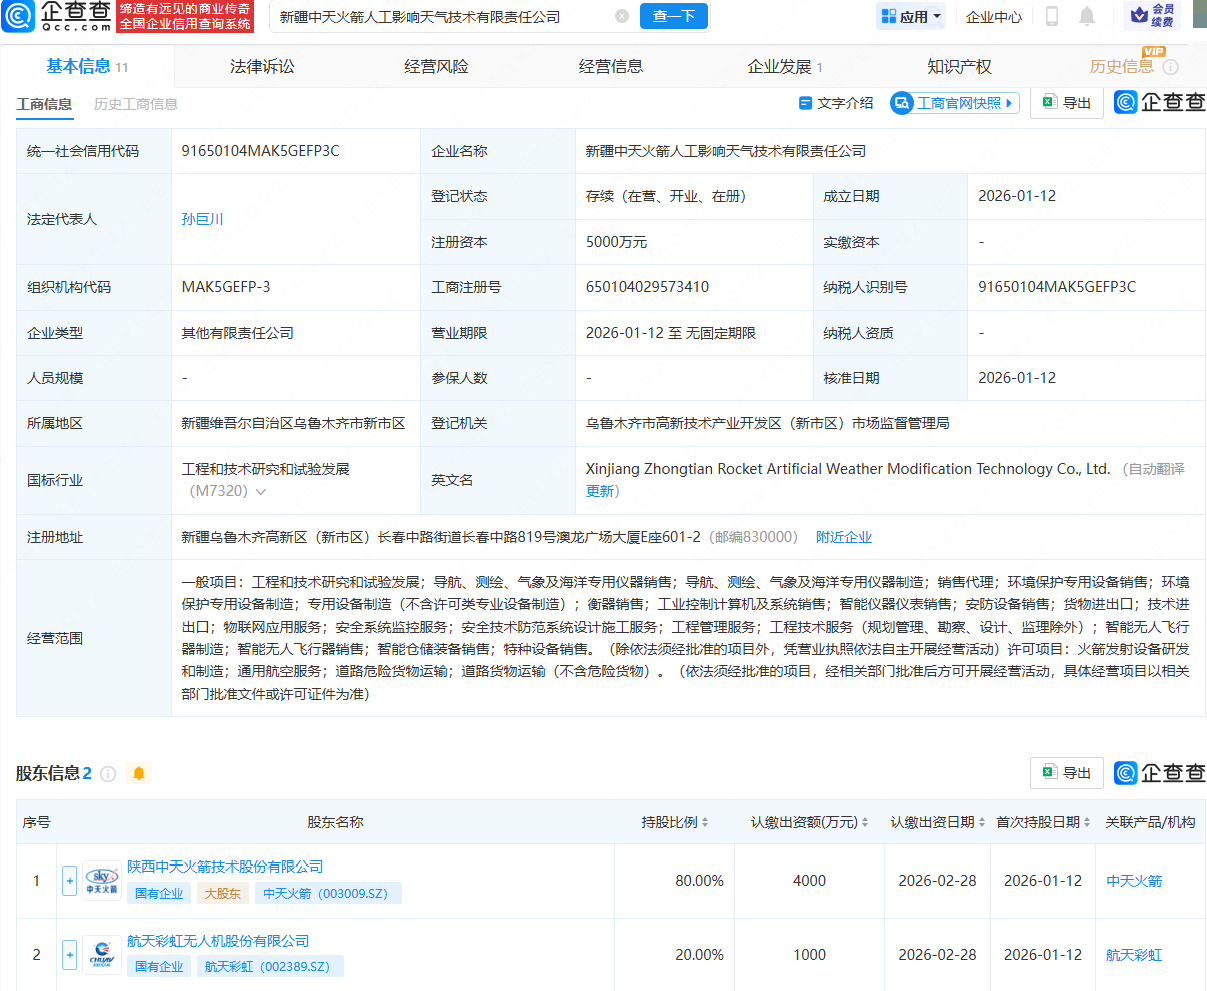Screen dimensions: 1207x991
Task: Clear the search box using the X icon
Action: point(622,15)
